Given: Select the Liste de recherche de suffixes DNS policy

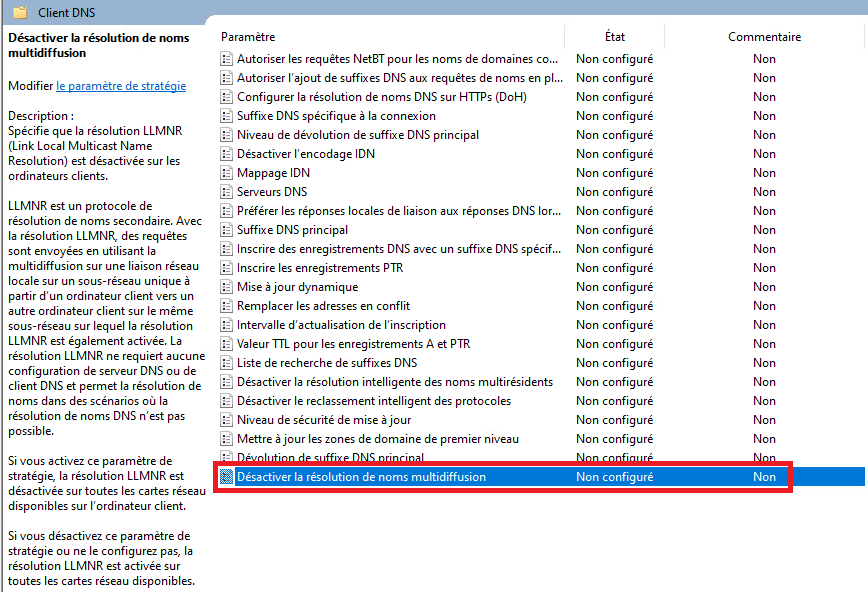Looking at the screenshot, I should coord(327,363).
